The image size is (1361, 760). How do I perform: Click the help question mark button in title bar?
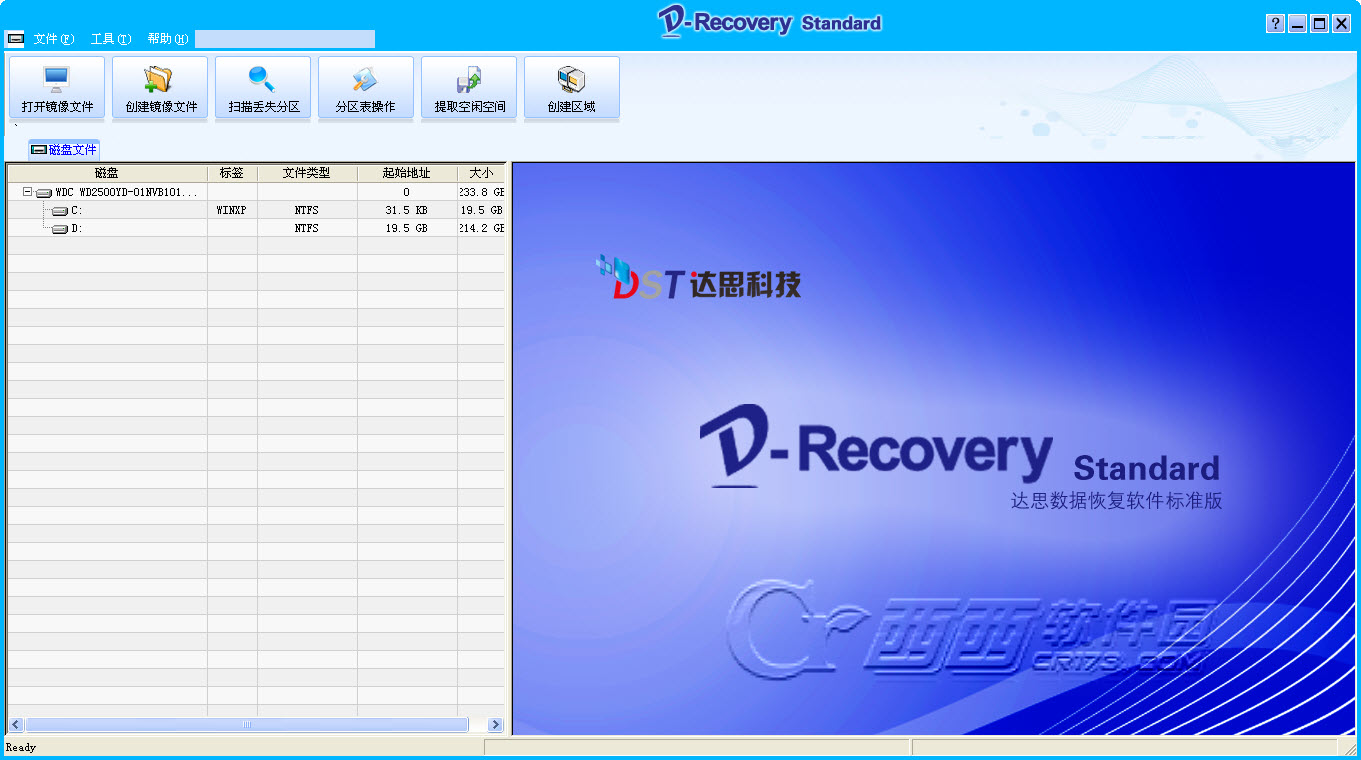(1275, 24)
